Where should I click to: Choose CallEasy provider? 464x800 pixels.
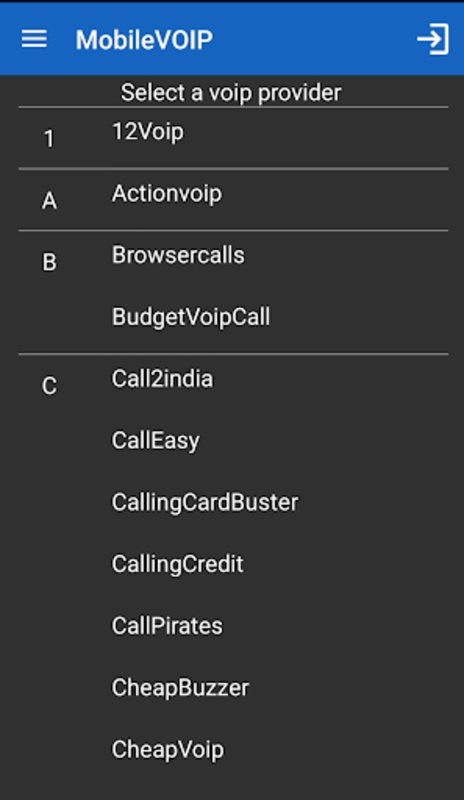pos(156,441)
